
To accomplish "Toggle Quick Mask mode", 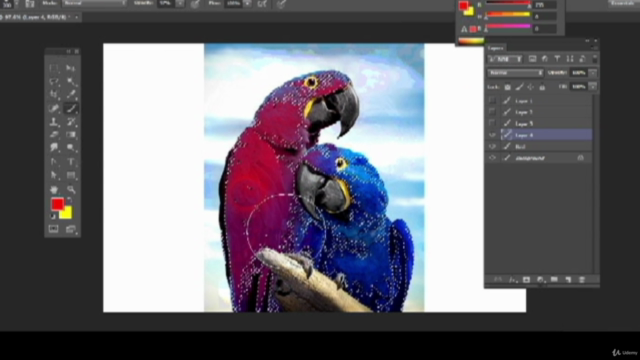I will coord(53,229).
